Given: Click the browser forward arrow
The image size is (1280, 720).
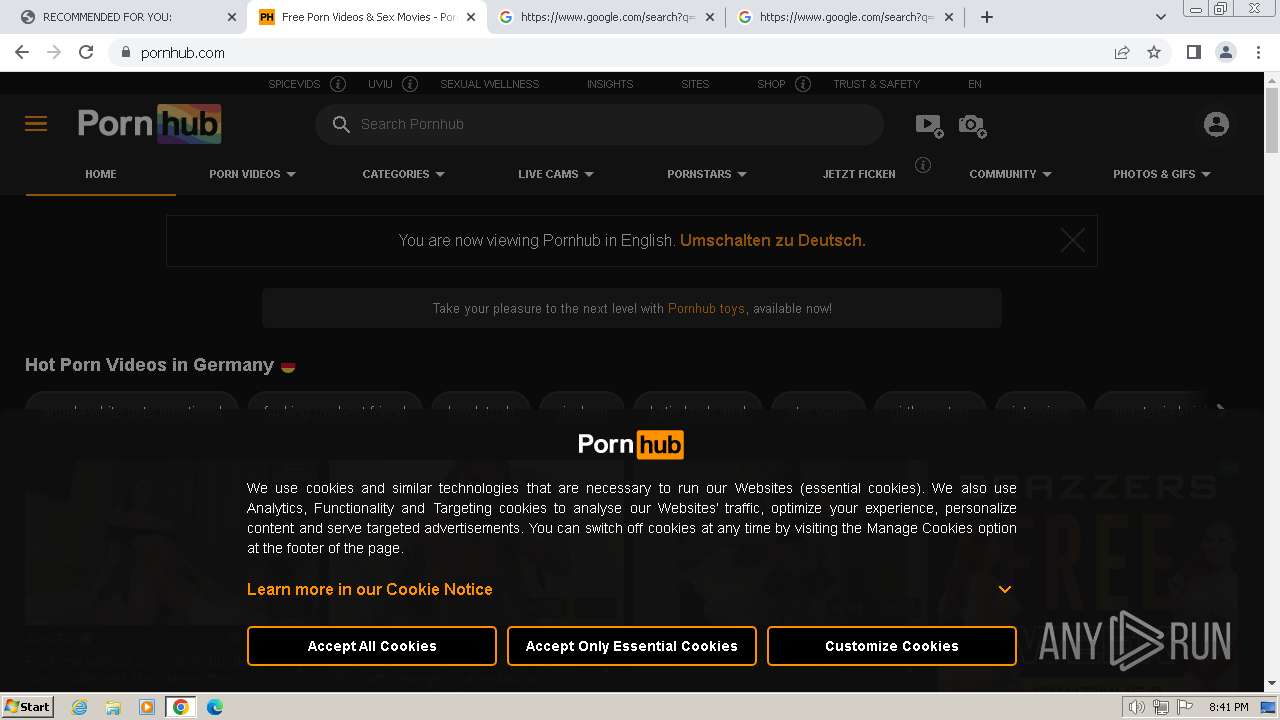Looking at the screenshot, I should 54,52.
